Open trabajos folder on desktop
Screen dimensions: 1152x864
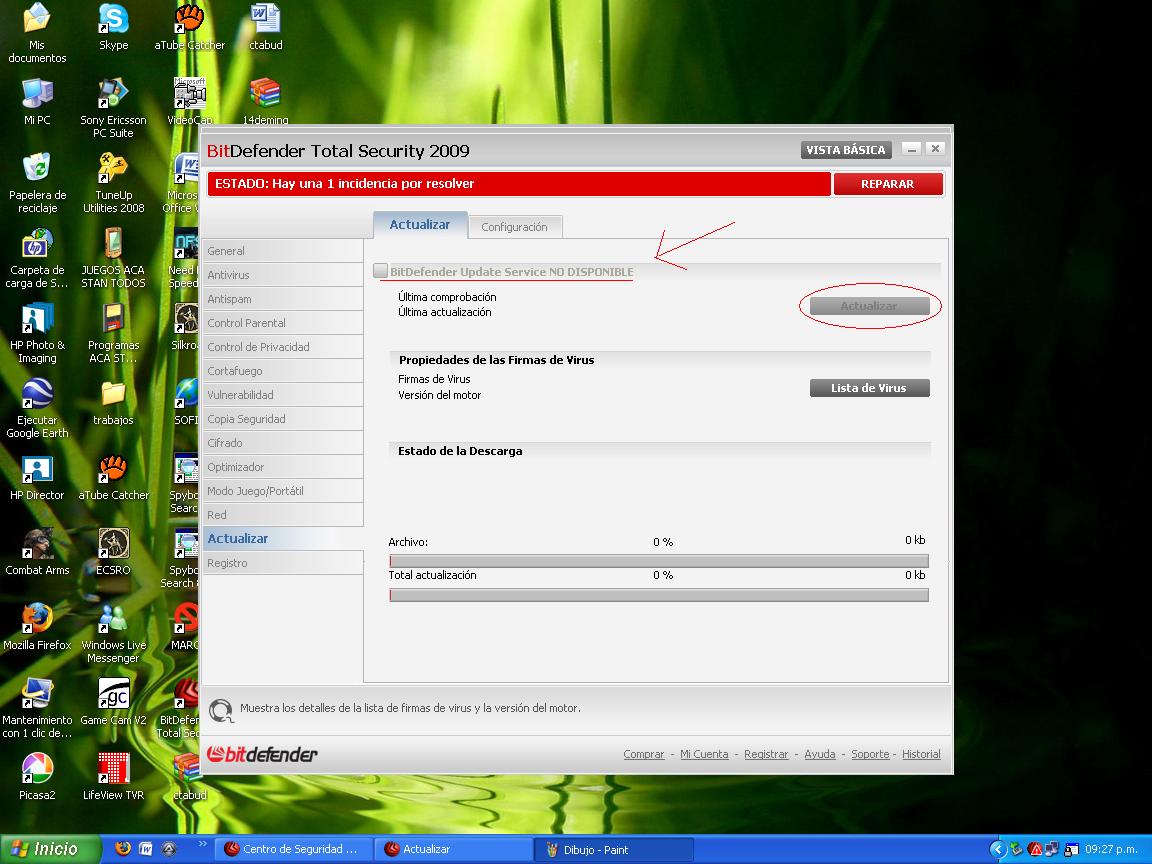pyautogui.click(x=113, y=403)
